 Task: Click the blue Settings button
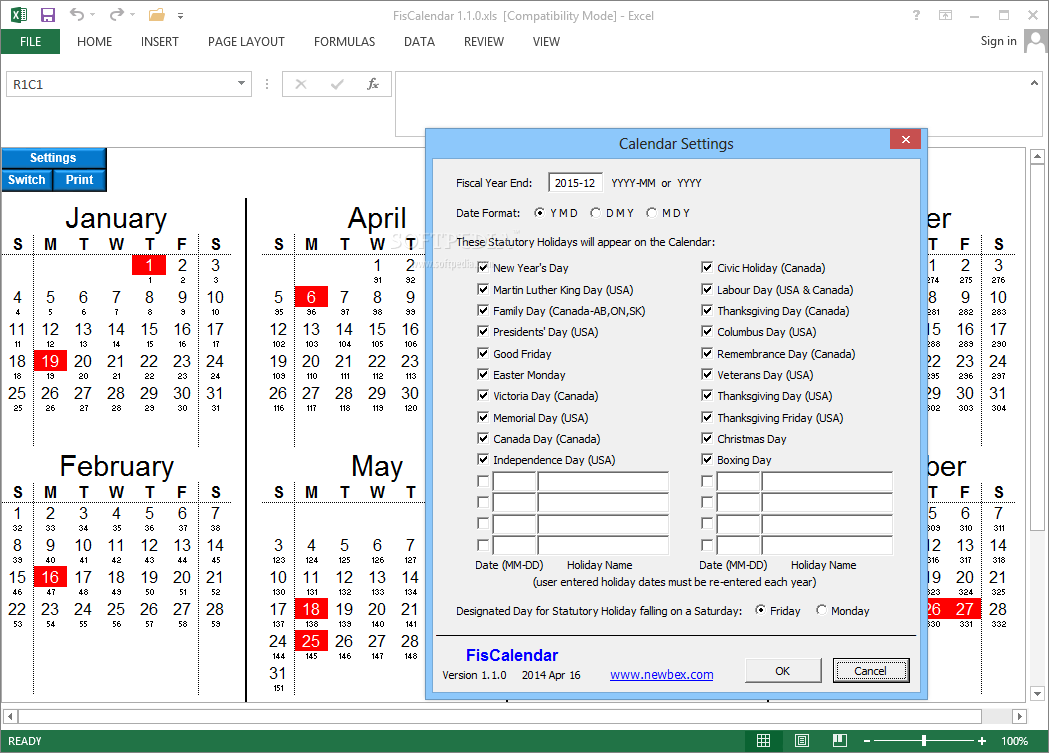coord(54,158)
